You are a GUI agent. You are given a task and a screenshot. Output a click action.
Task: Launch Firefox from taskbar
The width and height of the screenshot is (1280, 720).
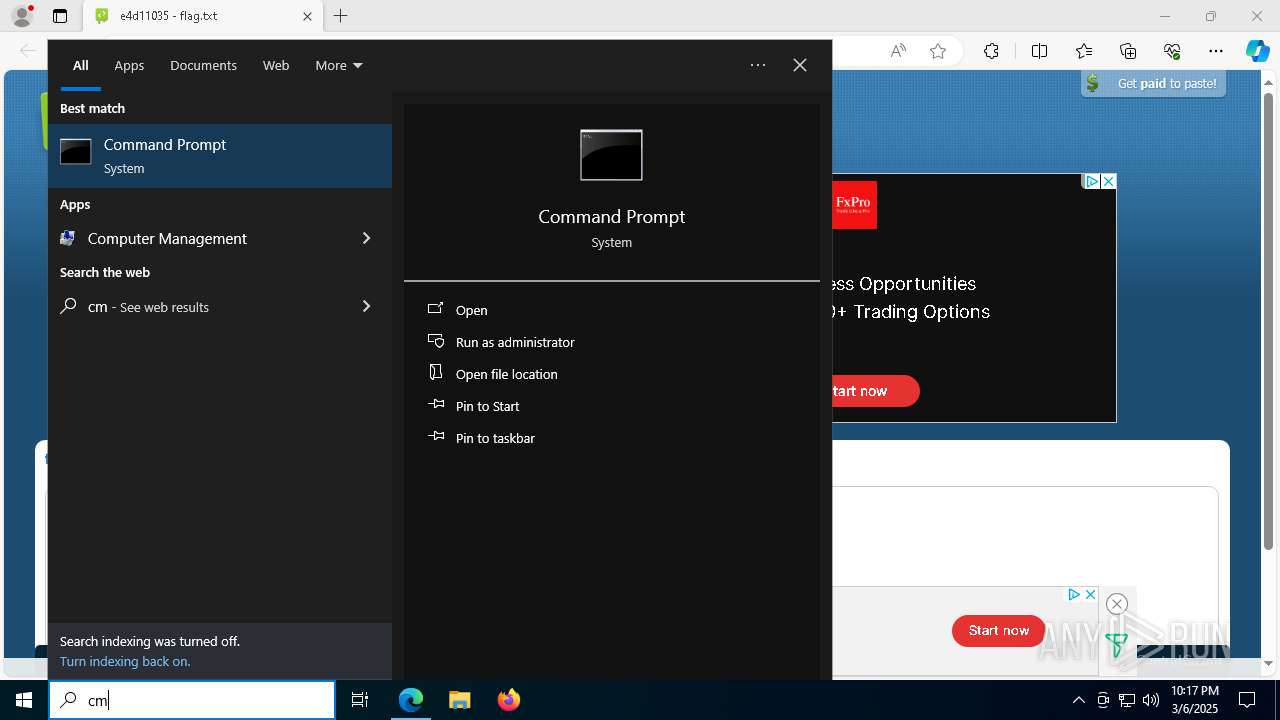[509, 700]
